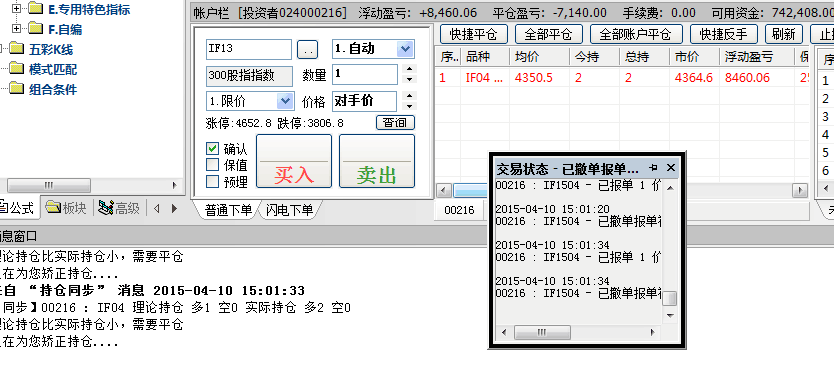Uncheck the 确认 confirmation checkbox
This screenshot has width=834, height=381.
click(x=212, y=148)
